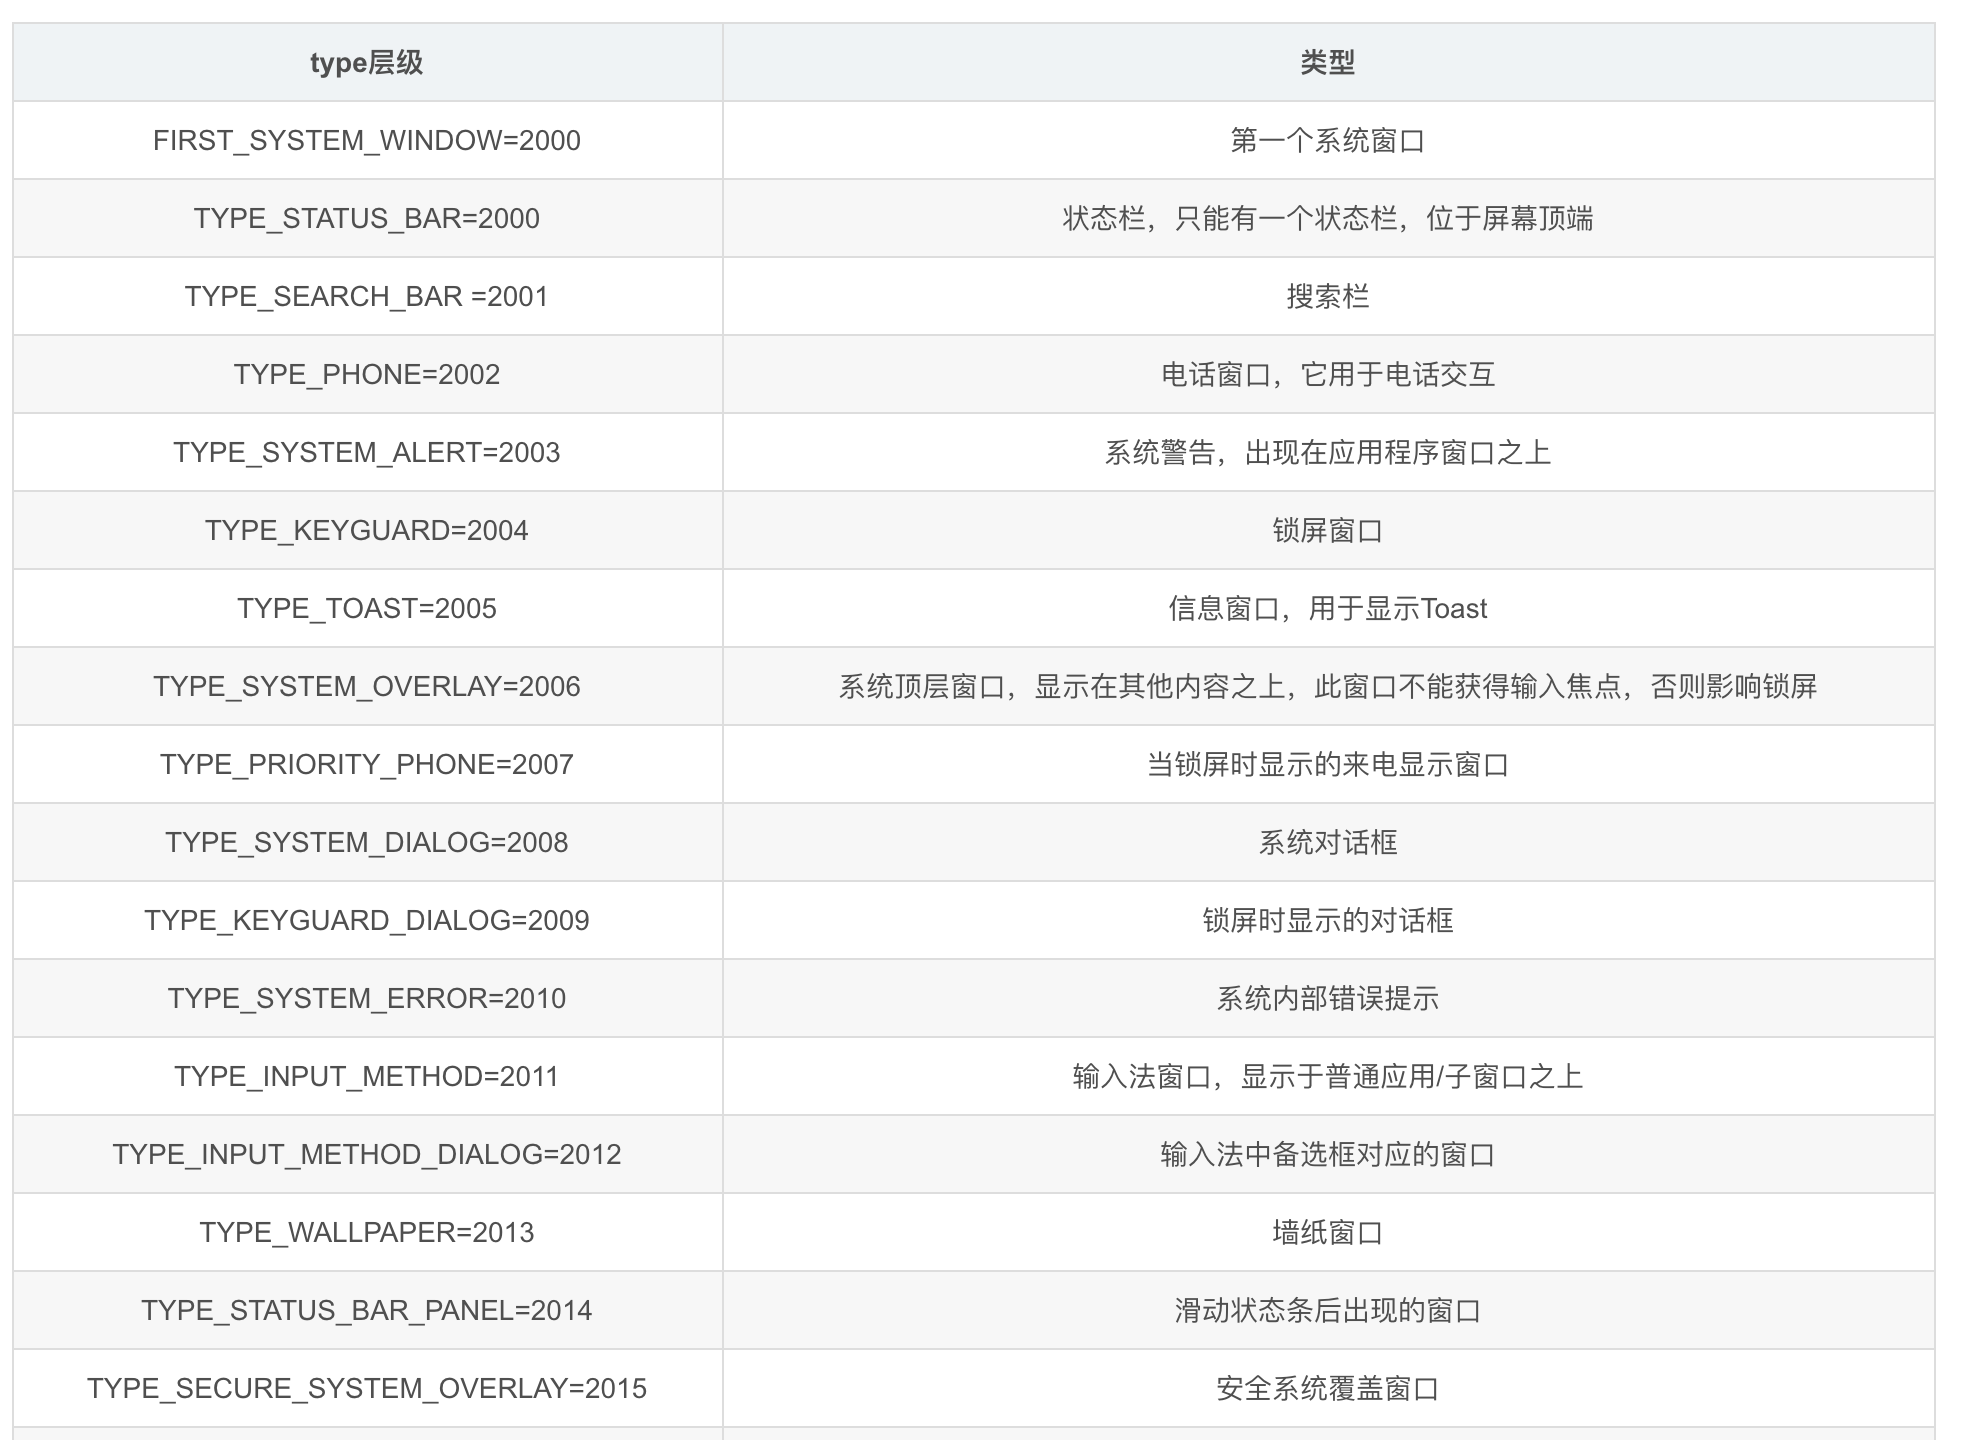This screenshot has width=1966, height=1440.
Task: Click the TYPE_STATUS_BAR=2000 cell
Action: [366, 219]
